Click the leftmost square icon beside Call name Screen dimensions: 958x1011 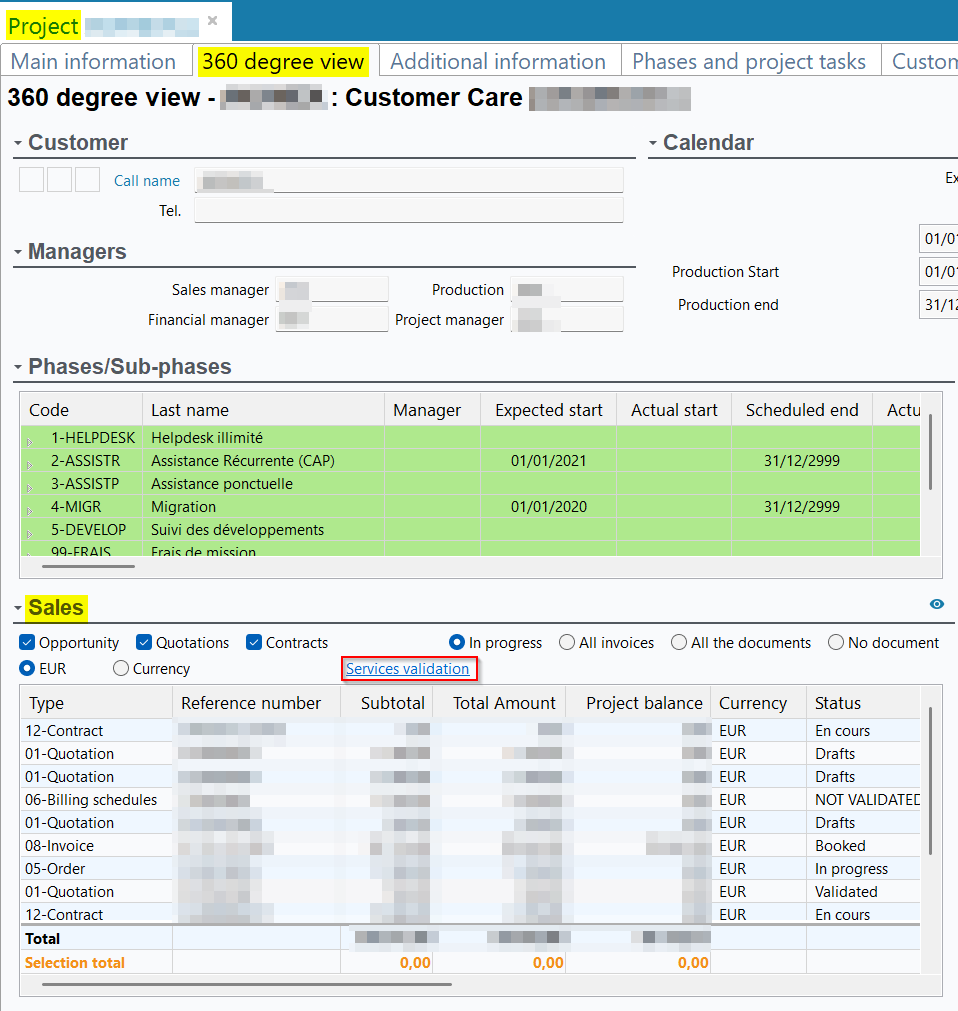pyautogui.click(x=32, y=180)
